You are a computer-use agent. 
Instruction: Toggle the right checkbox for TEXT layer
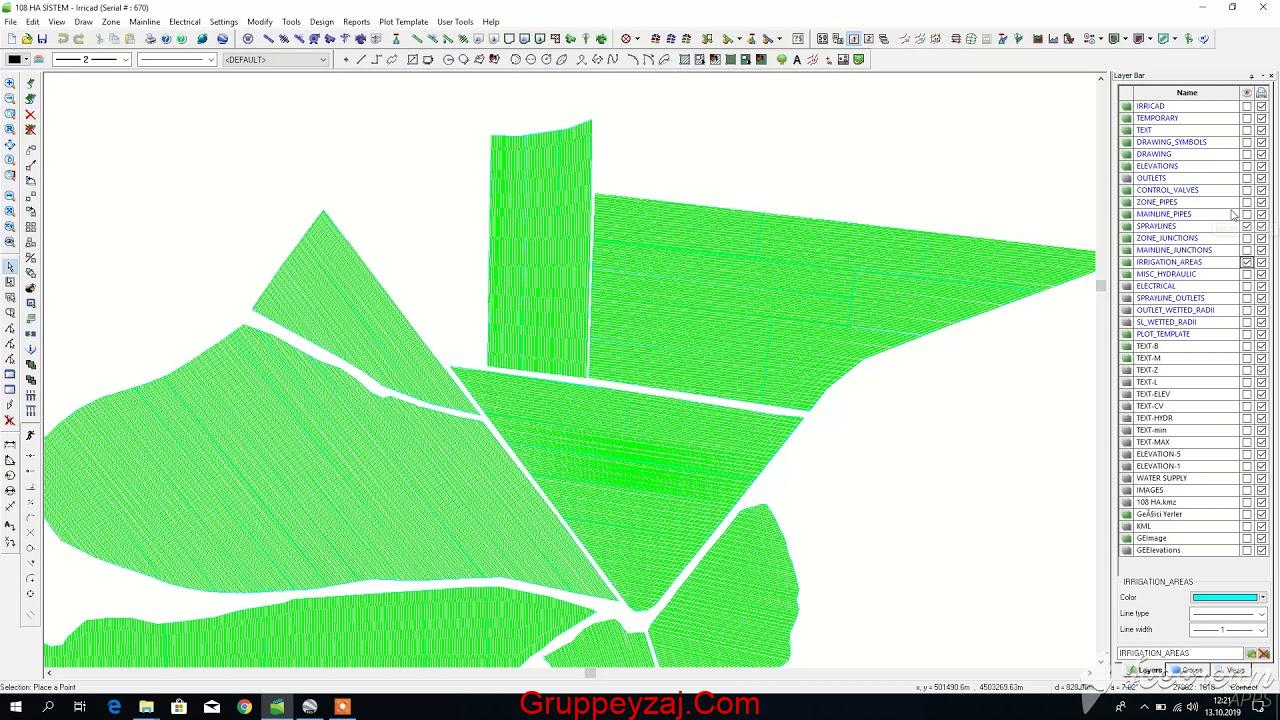coord(1262,130)
